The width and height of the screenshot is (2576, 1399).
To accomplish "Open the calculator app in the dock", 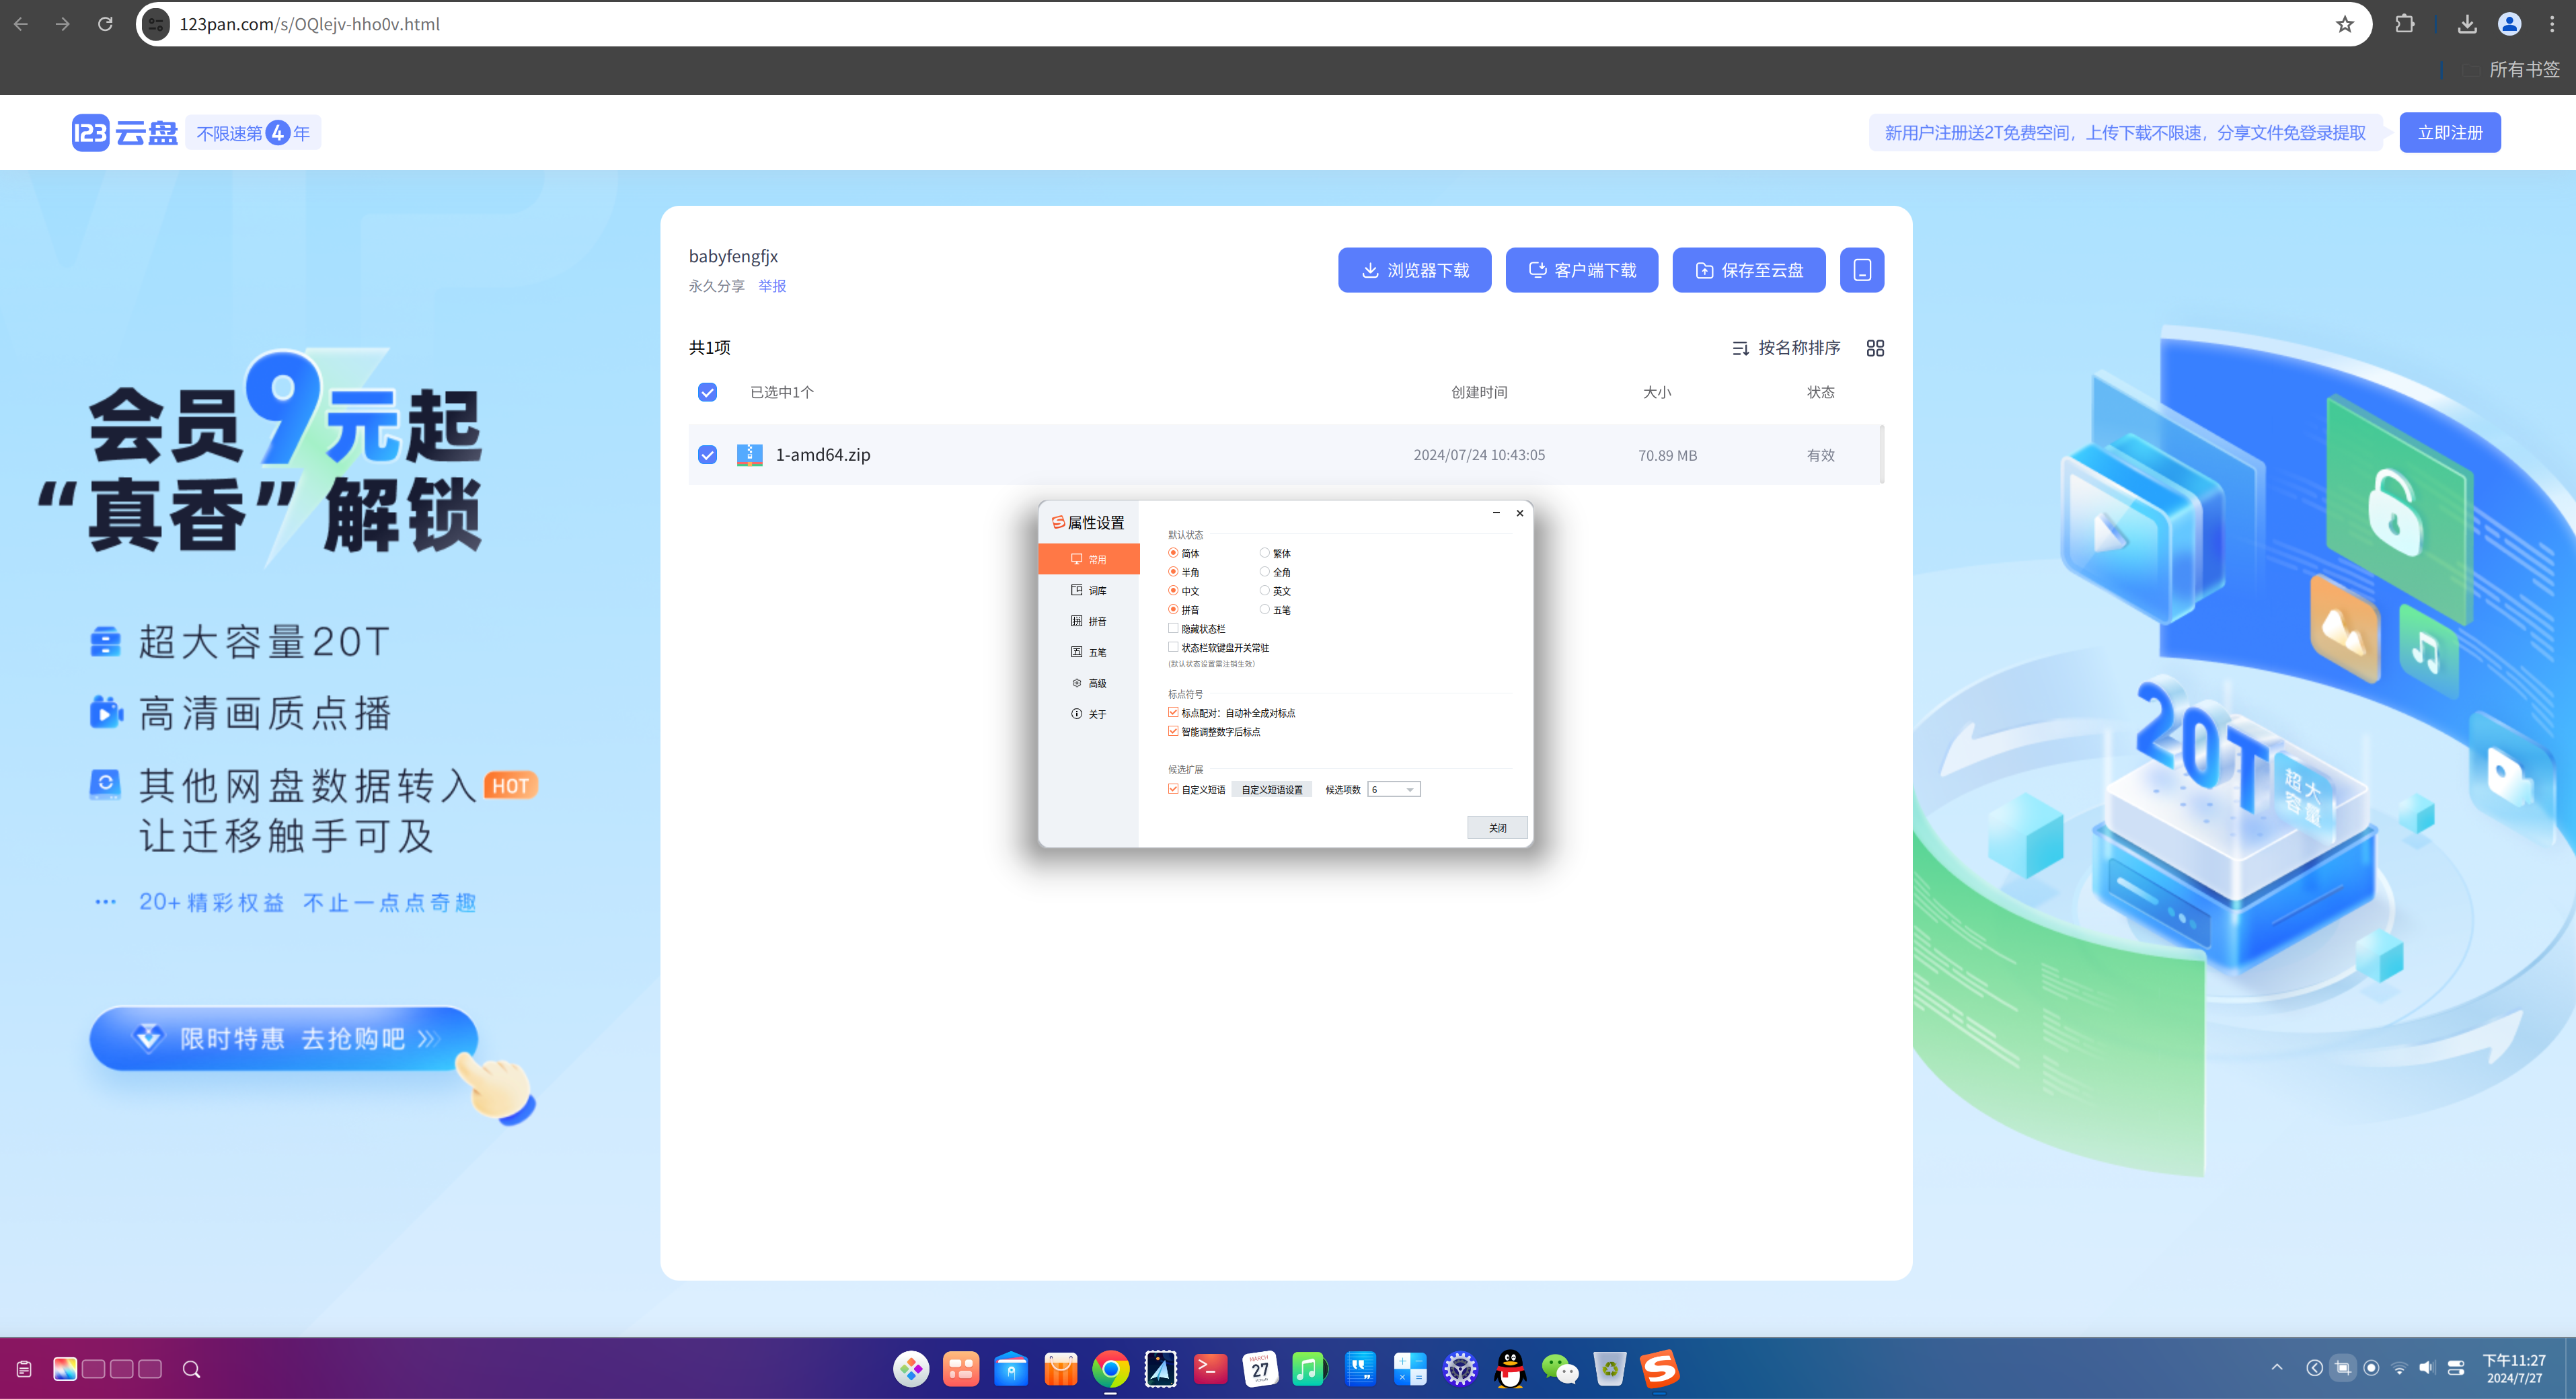I will click(x=1410, y=1369).
